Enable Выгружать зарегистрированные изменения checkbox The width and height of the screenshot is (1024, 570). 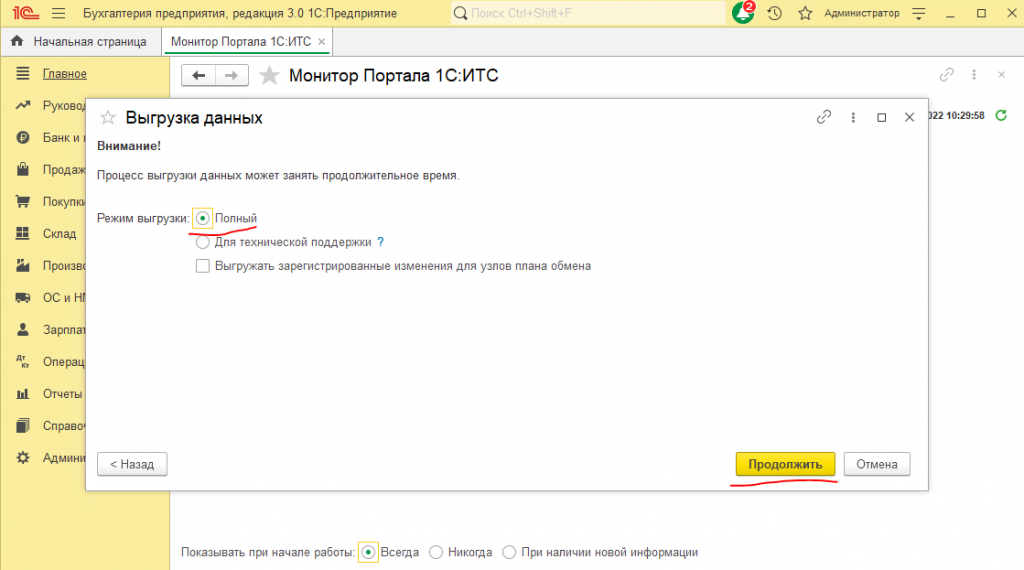203,266
